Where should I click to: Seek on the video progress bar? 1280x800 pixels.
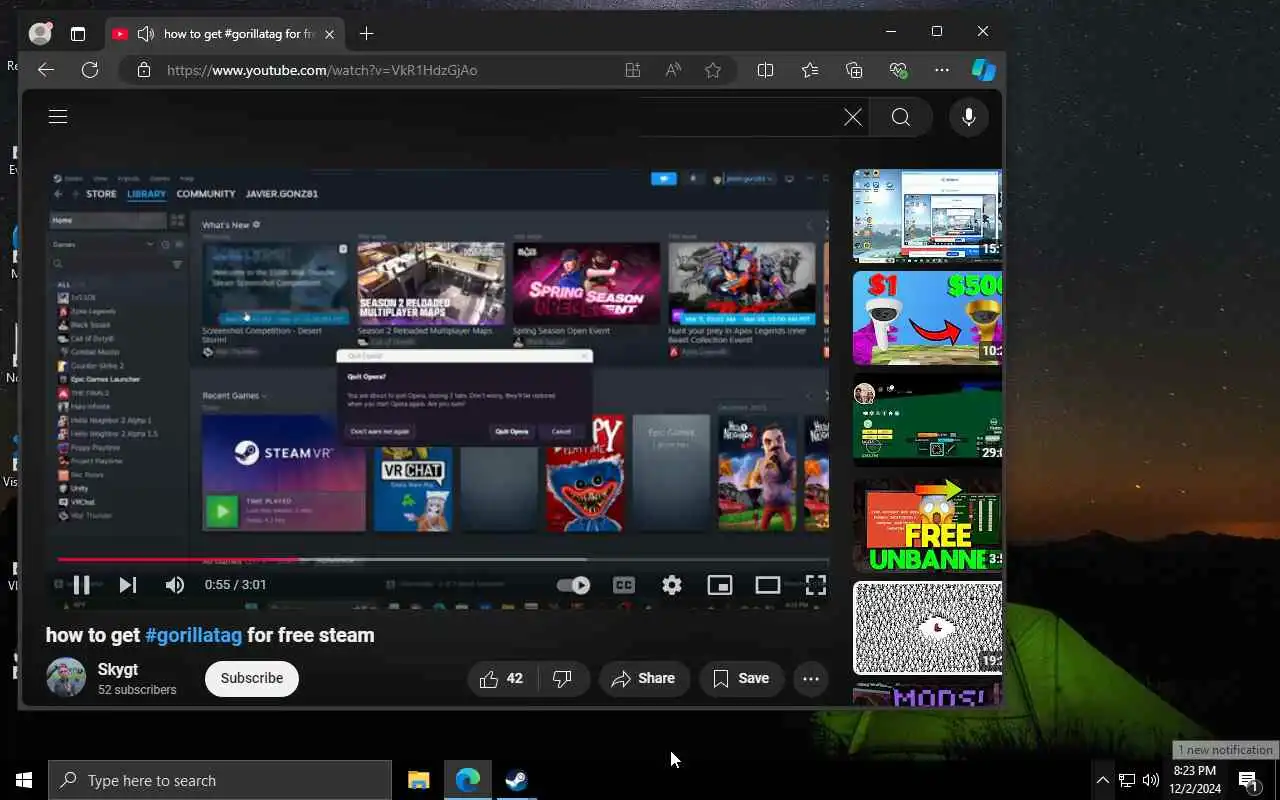(443, 559)
